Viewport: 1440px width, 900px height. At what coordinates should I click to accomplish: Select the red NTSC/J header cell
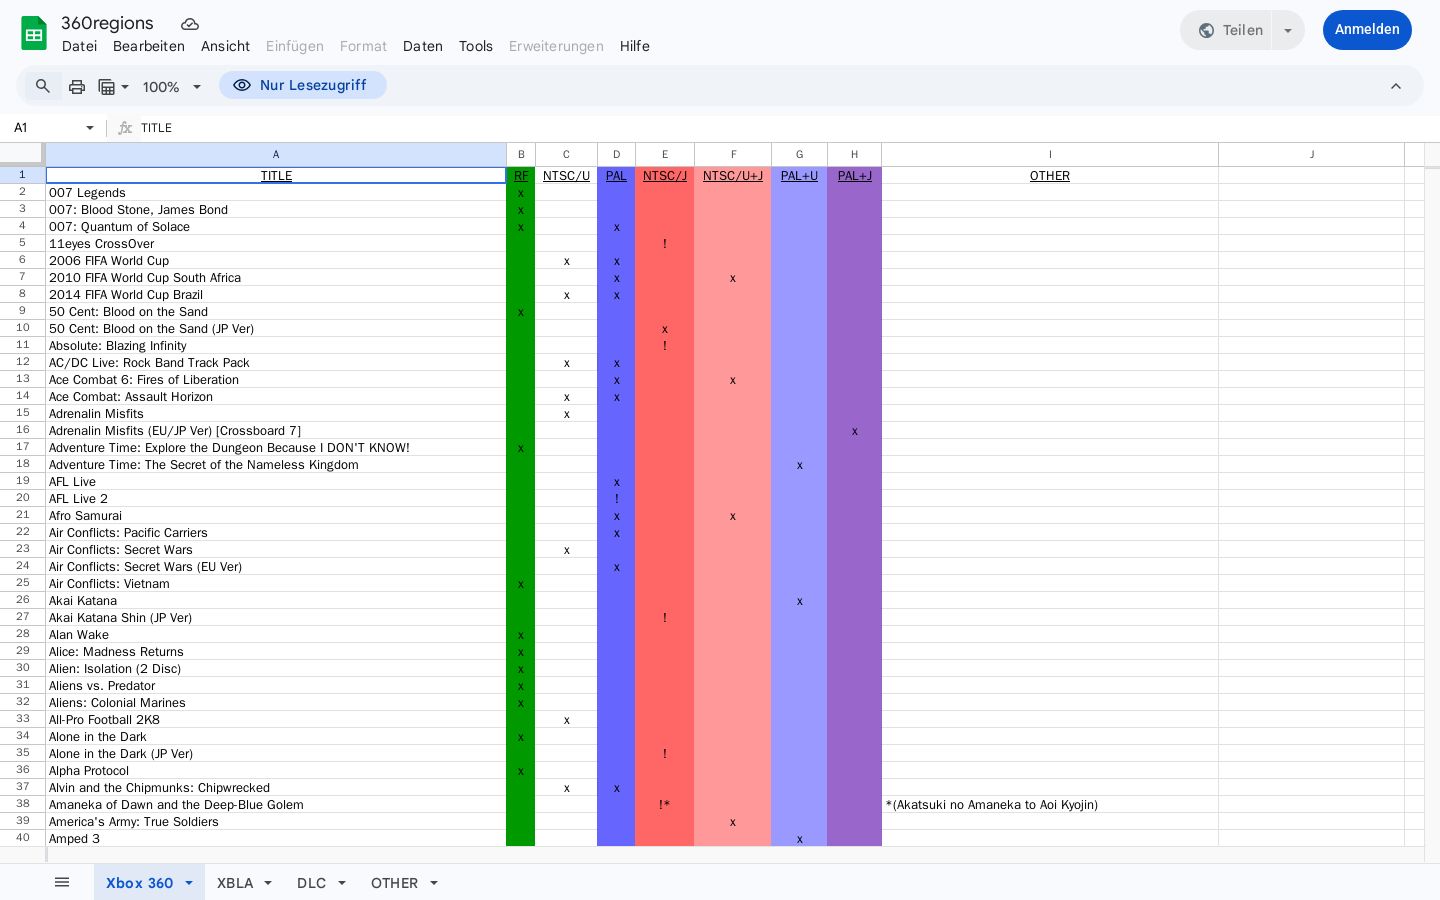coord(665,175)
